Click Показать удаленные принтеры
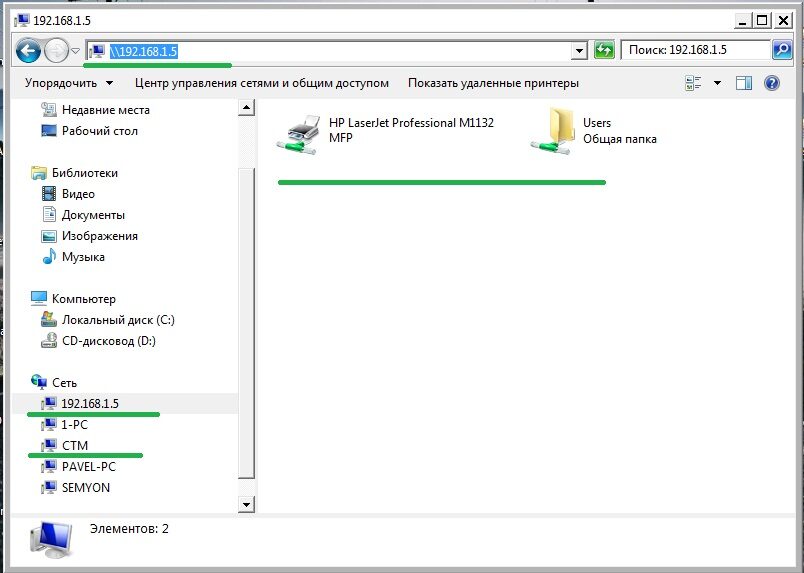 (493, 83)
